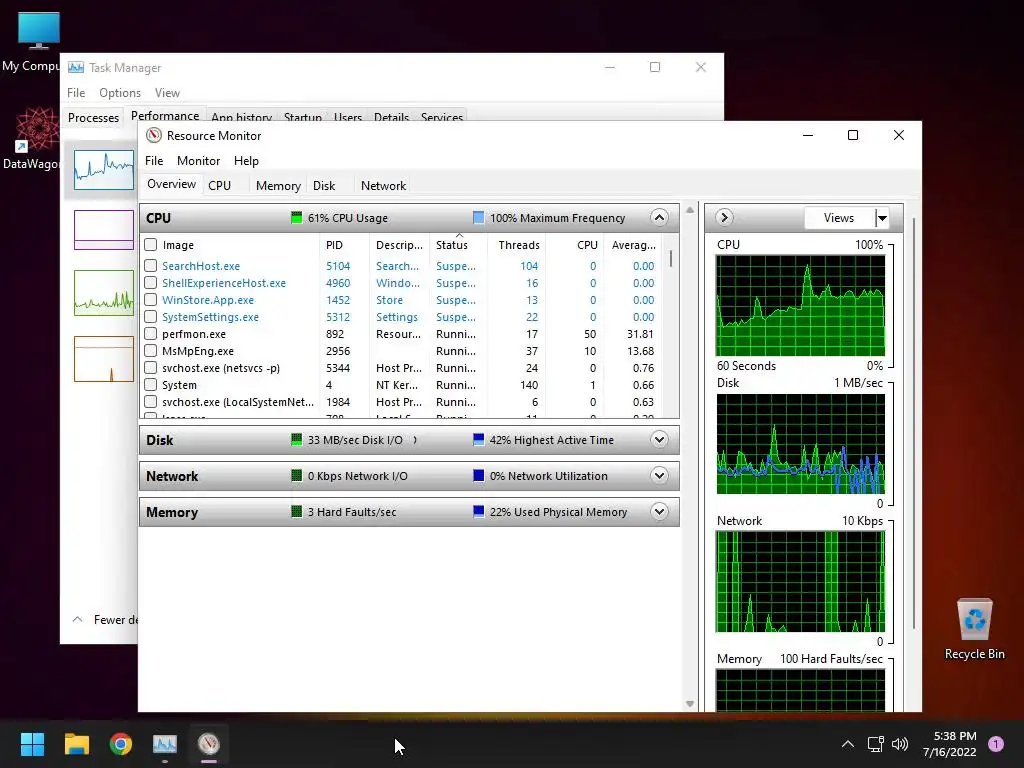Select Task Manager CPU graph thumbnail
1024x768 pixels.
pyautogui.click(x=104, y=170)
